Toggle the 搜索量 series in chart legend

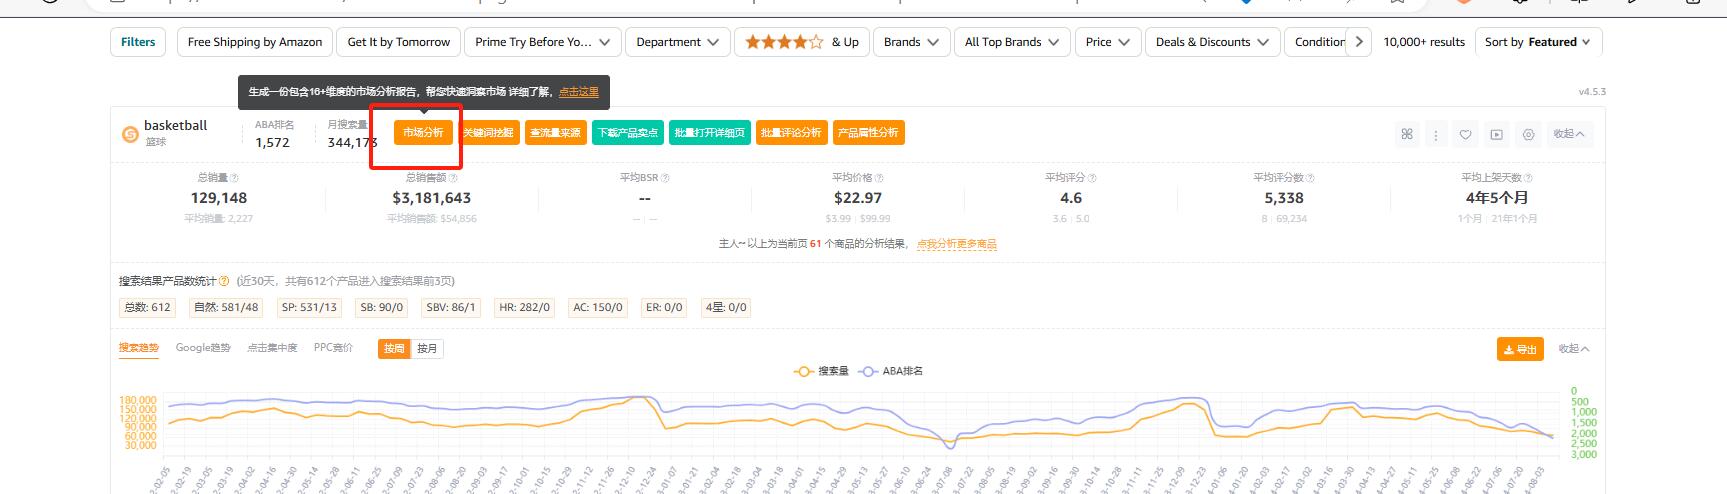(x=821, y=371)
